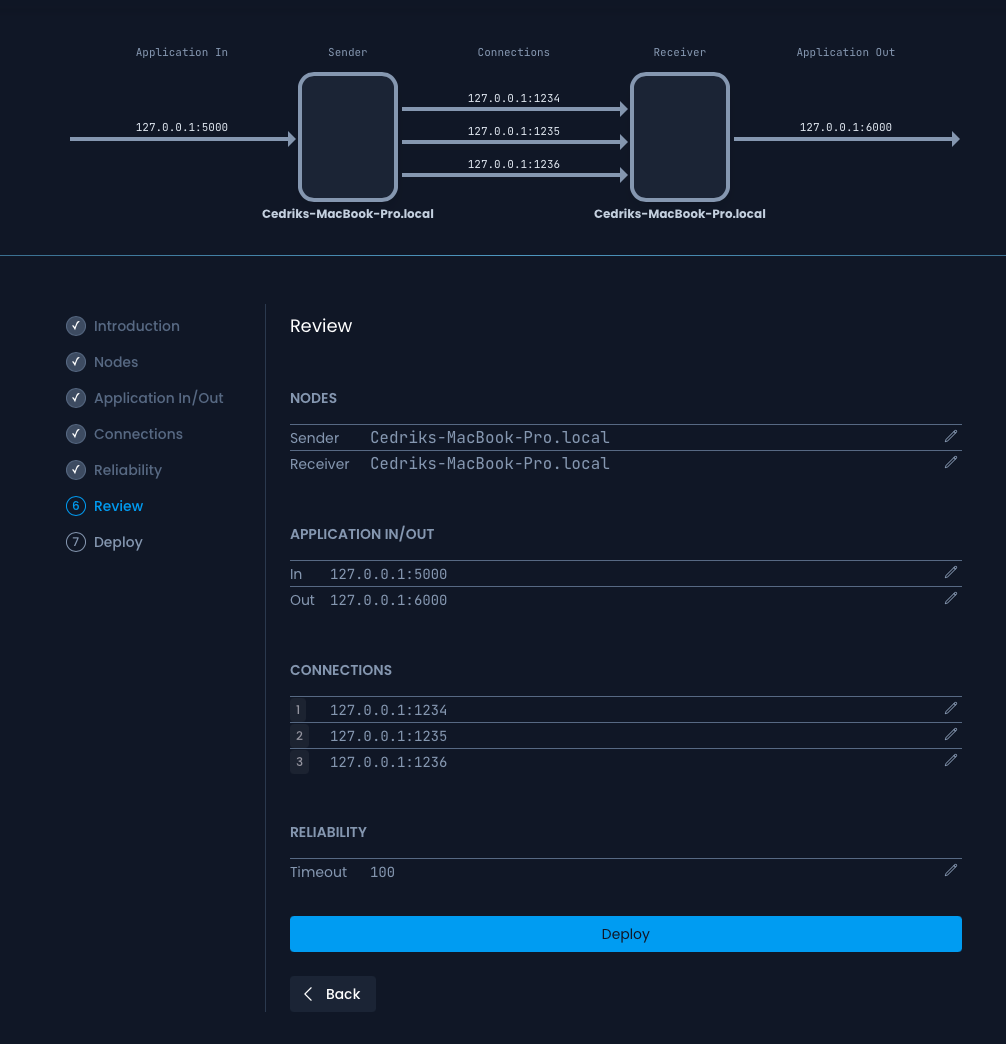Click pencil icon for Application Out address
Viewport: 1006px width, 1044px height.
[x=950, y=598]
